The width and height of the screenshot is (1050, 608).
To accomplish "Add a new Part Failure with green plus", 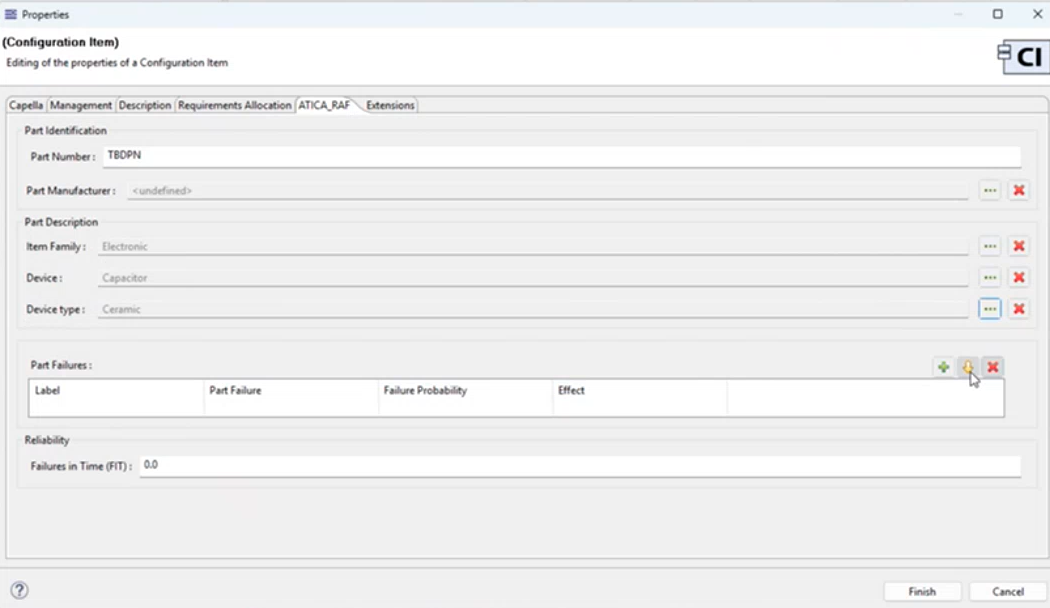I will [x=943, y=367].
